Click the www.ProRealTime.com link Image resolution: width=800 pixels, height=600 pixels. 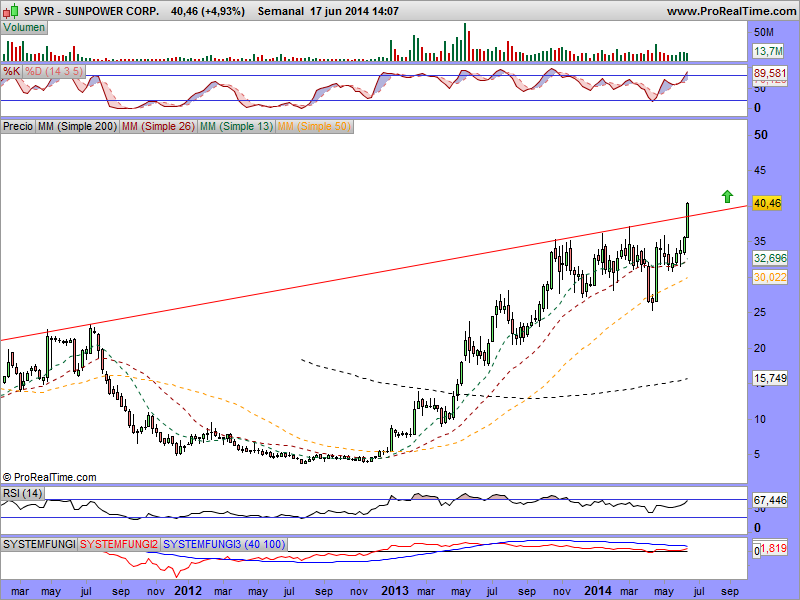click(x=731, y=11)
